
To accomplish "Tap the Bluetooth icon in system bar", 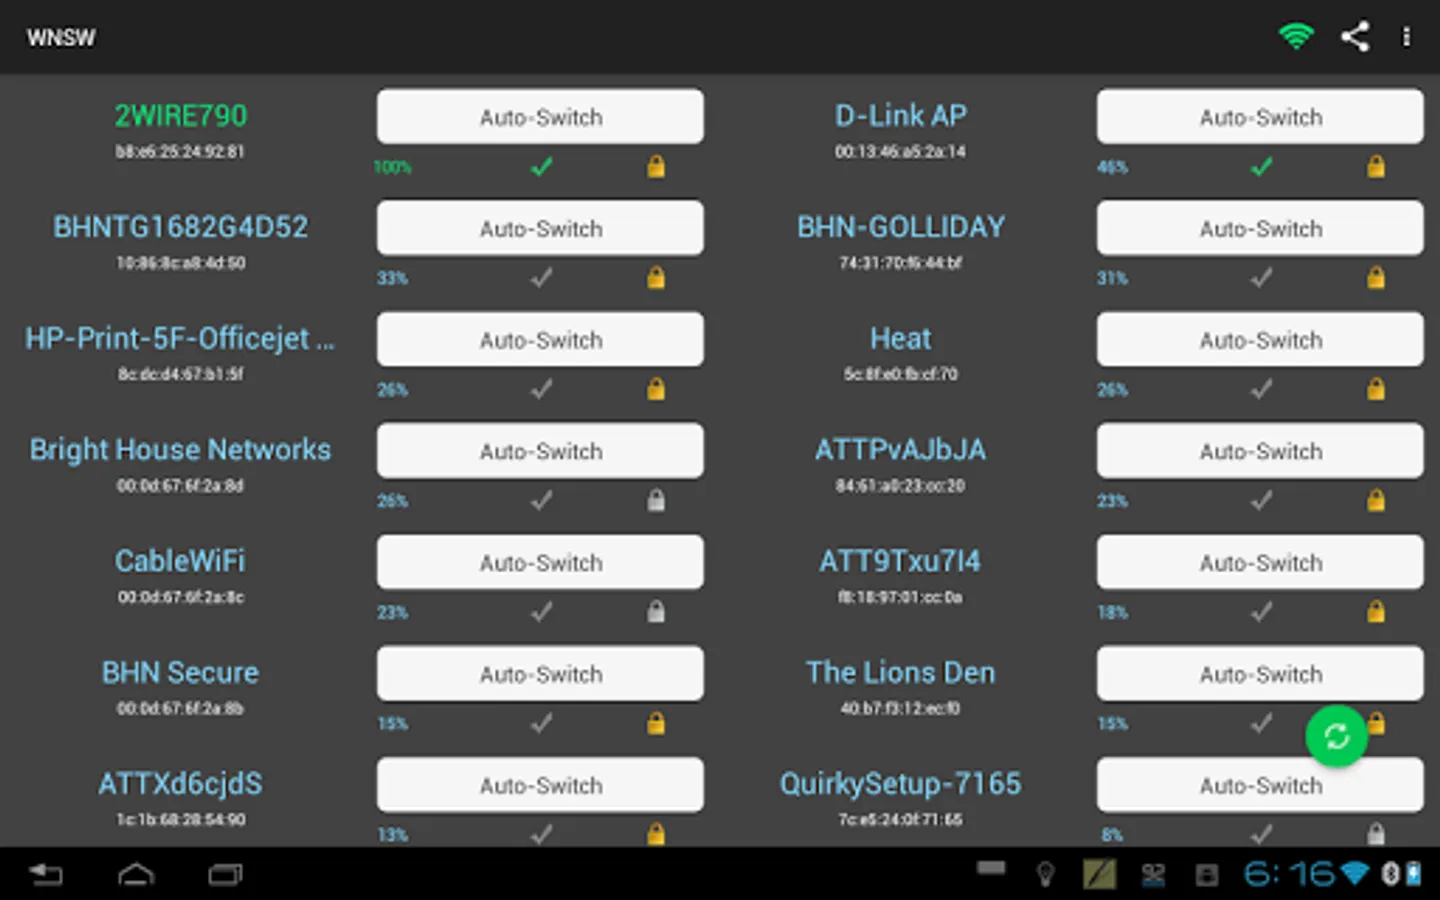I will (x=1389, y=874).
